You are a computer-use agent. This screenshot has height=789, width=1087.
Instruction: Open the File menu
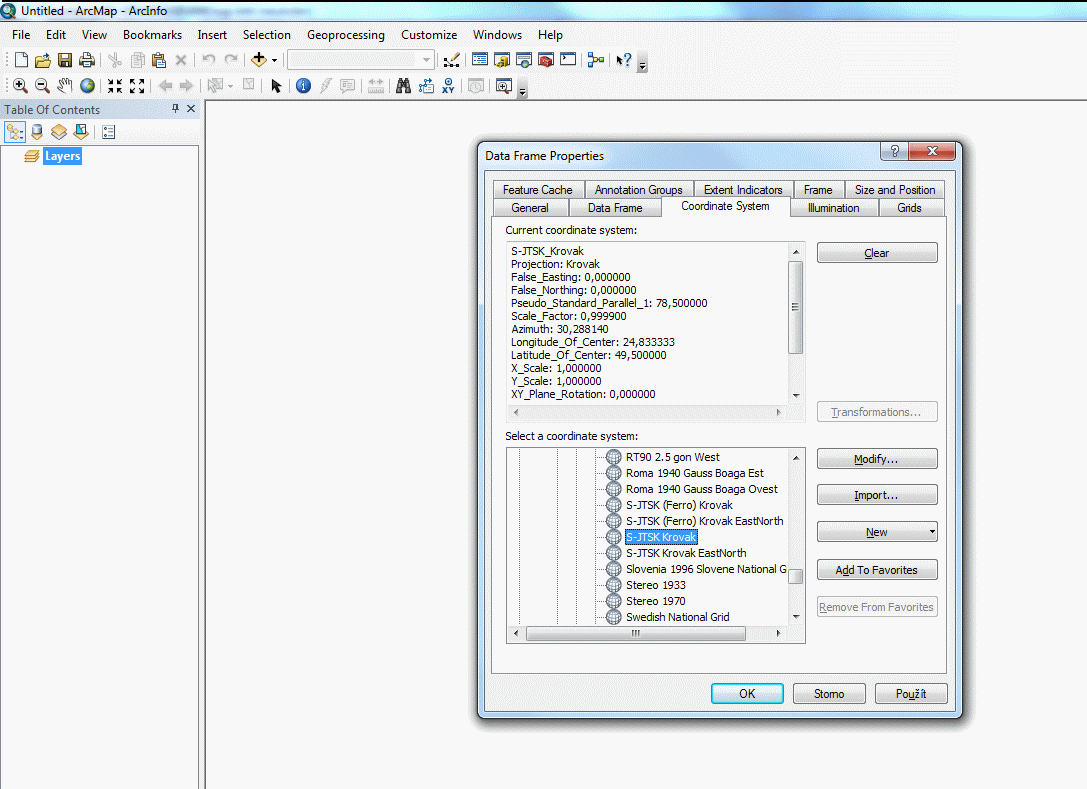[21, 35]
